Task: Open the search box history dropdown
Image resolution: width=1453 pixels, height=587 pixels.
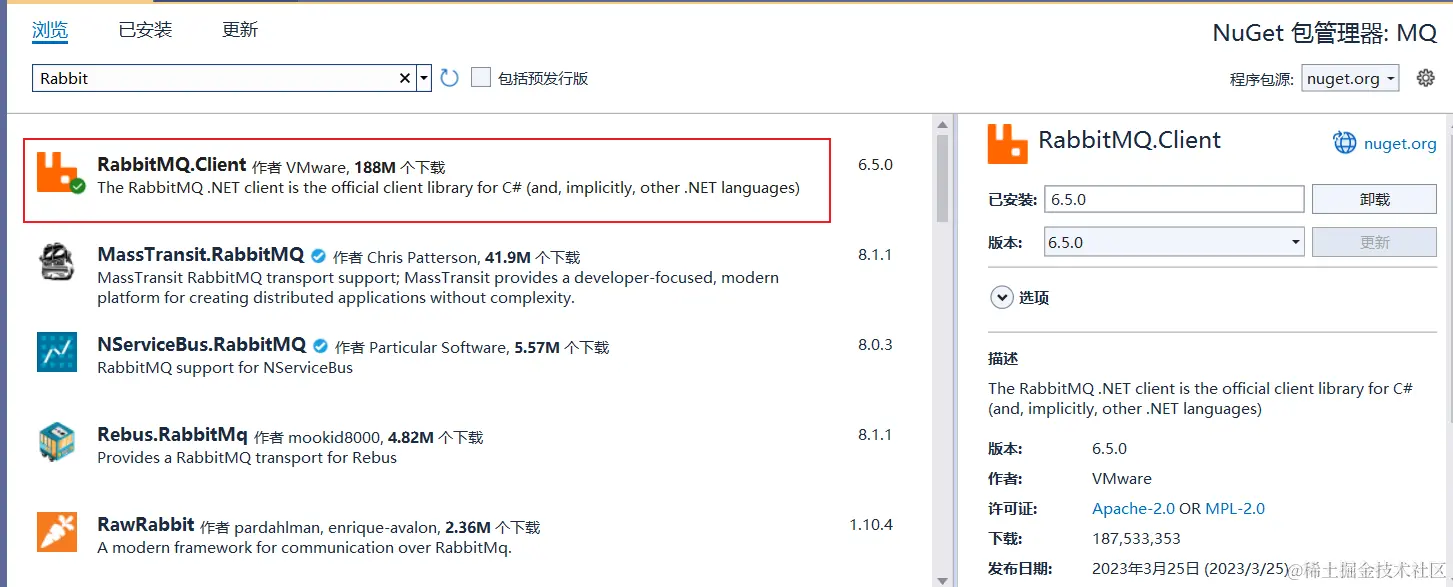Action: [x=424, y=78]
